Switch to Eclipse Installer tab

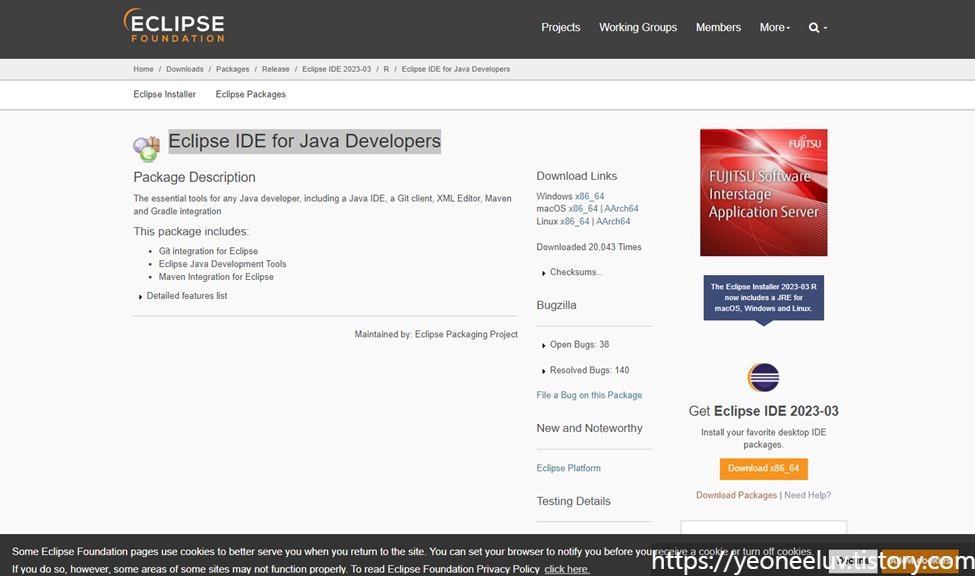pos(164,94)
